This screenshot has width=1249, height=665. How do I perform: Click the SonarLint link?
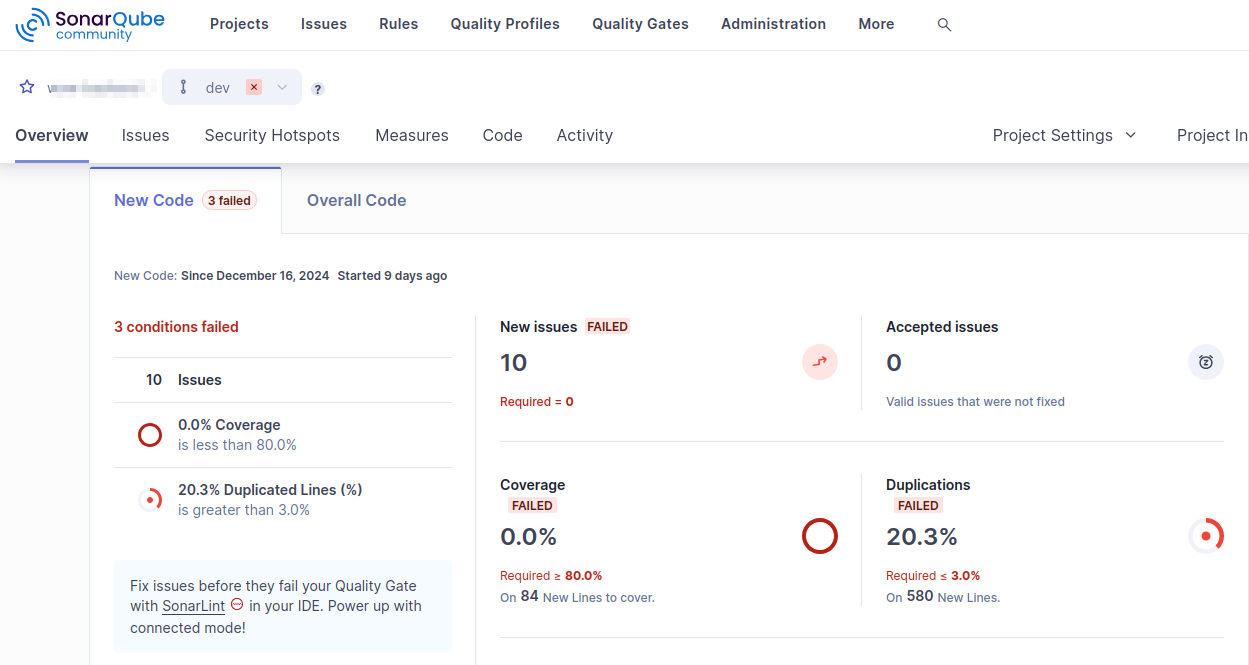click(x=192, y=605)
